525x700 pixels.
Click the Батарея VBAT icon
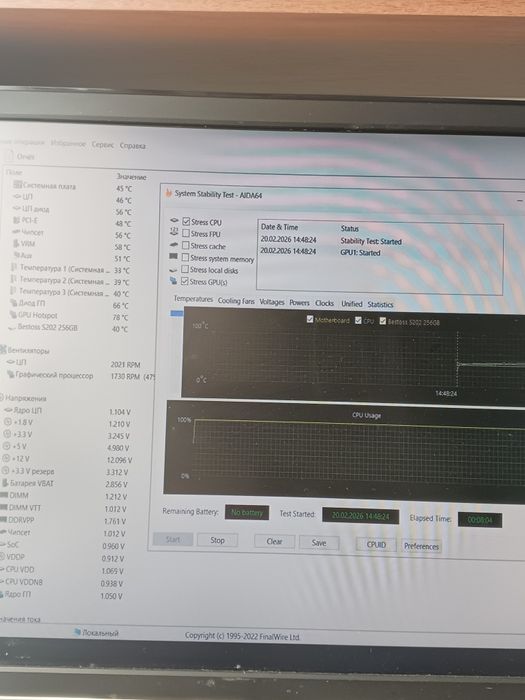pyautogui.click(x=5, y=483)
